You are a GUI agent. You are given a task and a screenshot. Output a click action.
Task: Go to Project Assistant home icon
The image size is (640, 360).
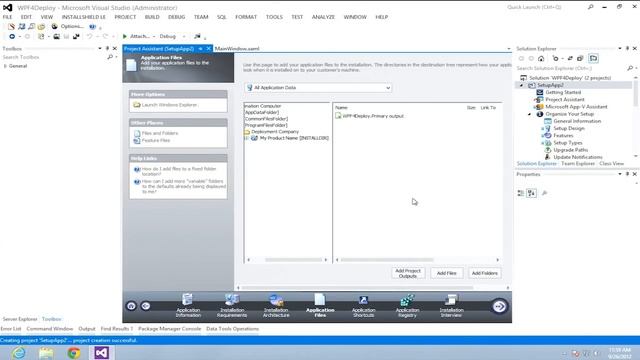click(131, 306)
